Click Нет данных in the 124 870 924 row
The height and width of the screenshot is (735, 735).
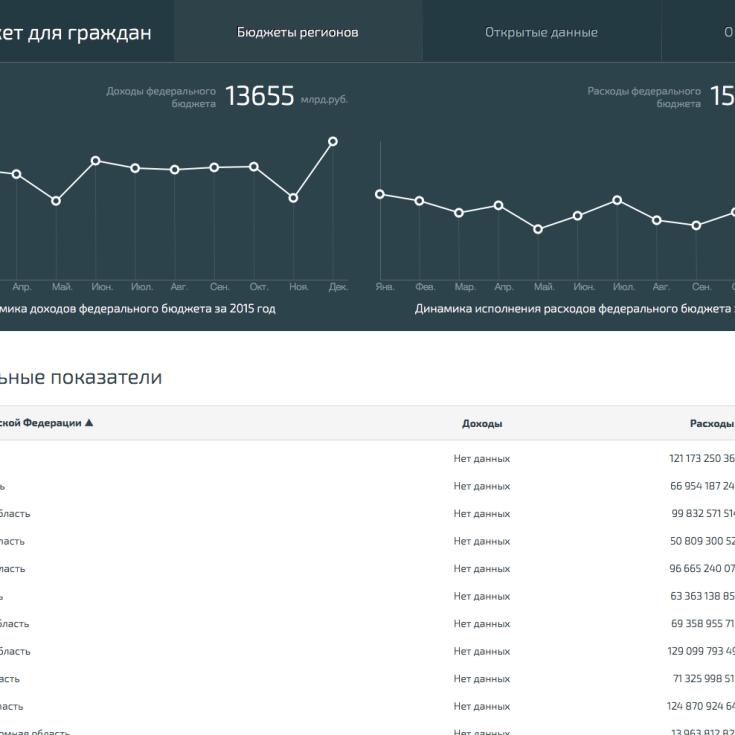pos(482,706)
